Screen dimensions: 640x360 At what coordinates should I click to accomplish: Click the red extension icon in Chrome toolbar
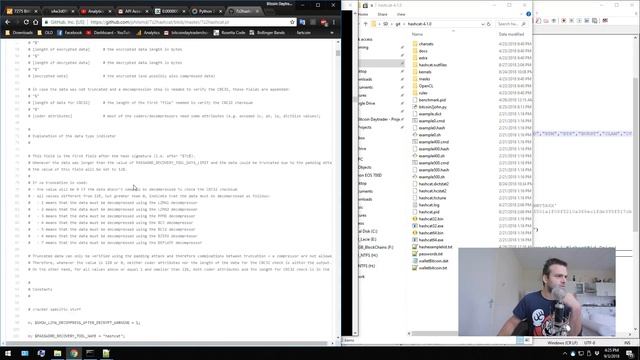(x=324, y=22)
